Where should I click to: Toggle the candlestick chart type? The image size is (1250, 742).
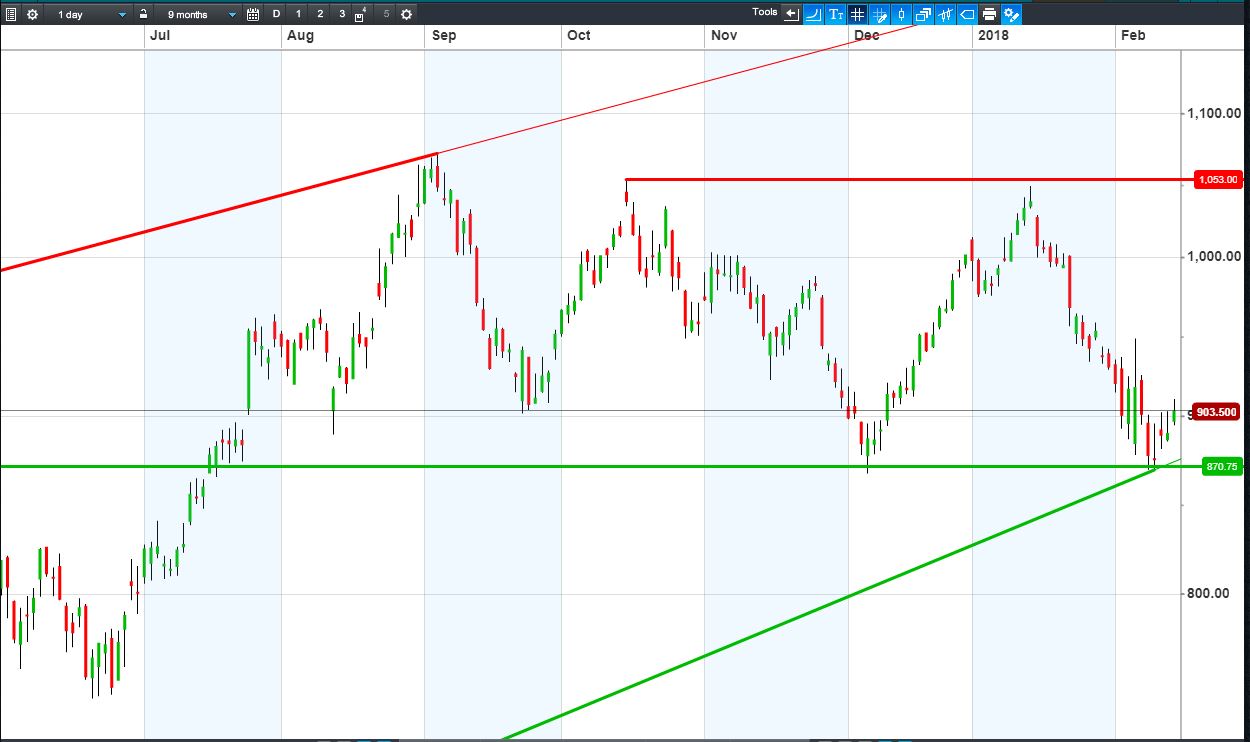click(x=901, y=14)
